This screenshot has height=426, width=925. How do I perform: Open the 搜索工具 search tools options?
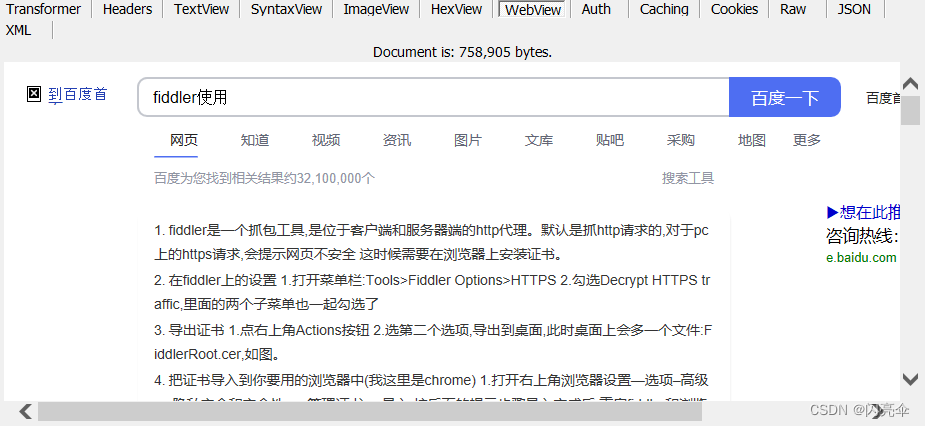pos(687,178)
